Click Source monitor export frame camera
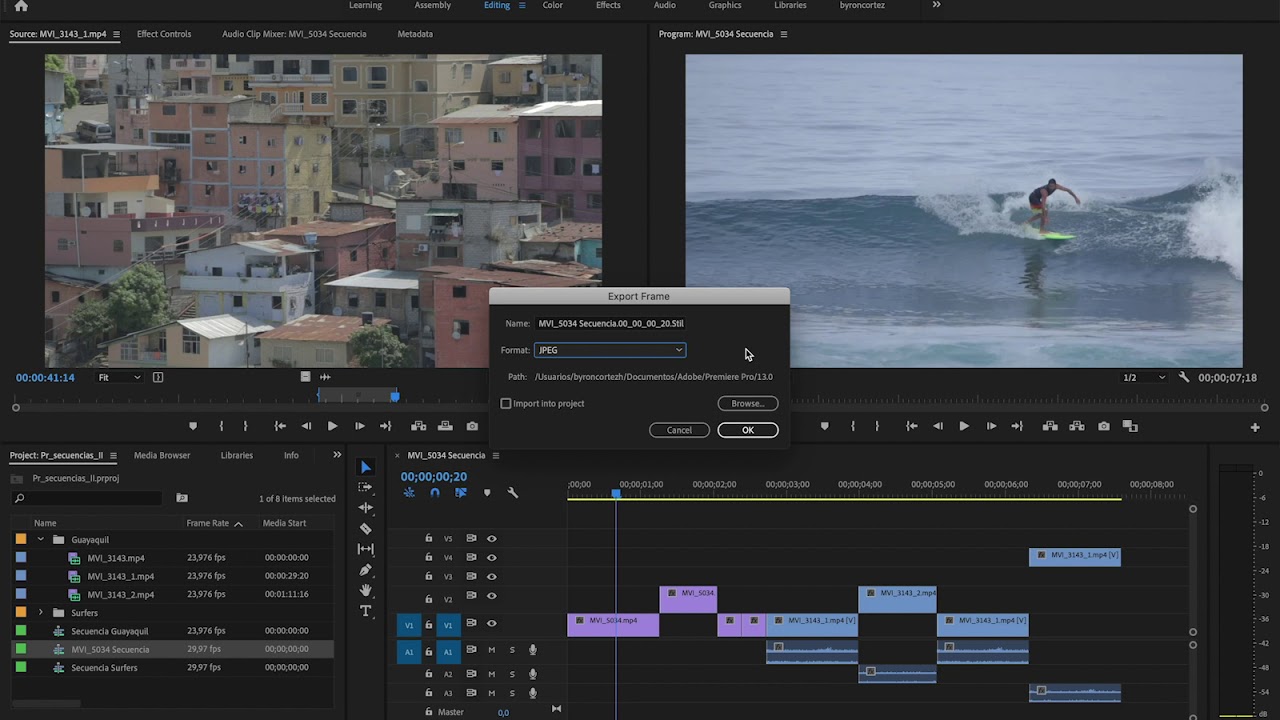The width and height of the screenshot is (1280, 720). tap(472, 426)
